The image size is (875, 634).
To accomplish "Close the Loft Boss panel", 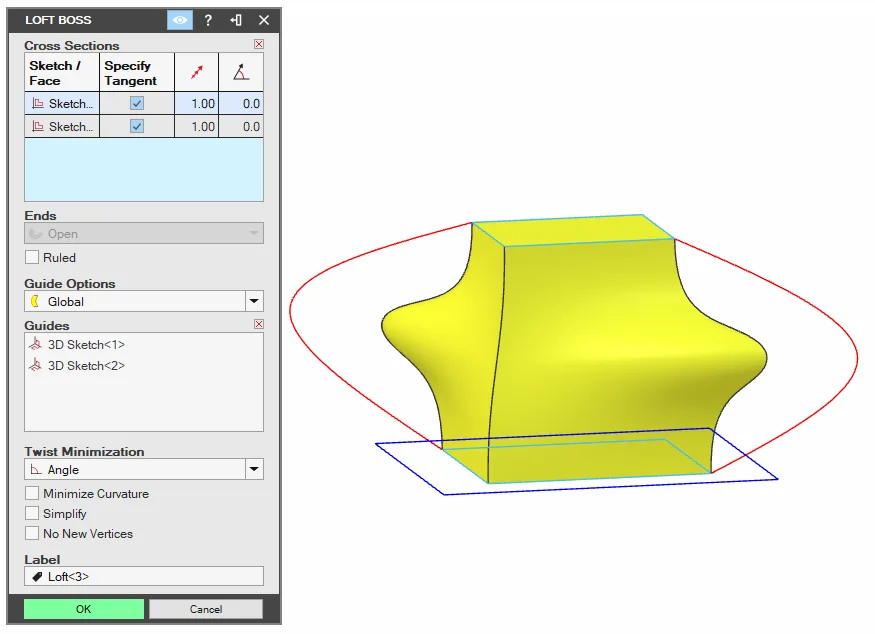I will pyautogui.click(x=264, y=20).
